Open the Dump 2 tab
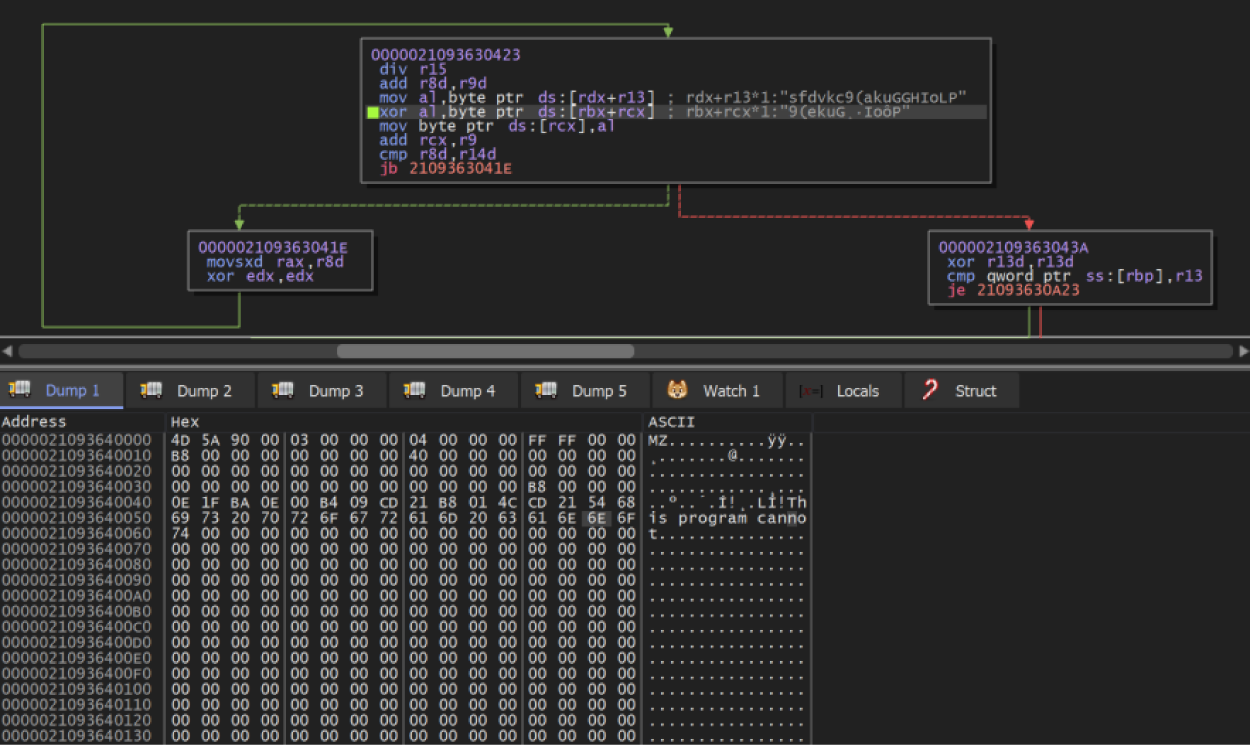Screen dimensions: 1250x745 click(190, 391)
